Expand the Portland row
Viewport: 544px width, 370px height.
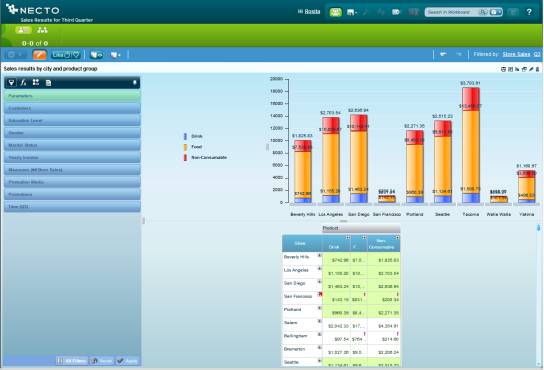320,308
